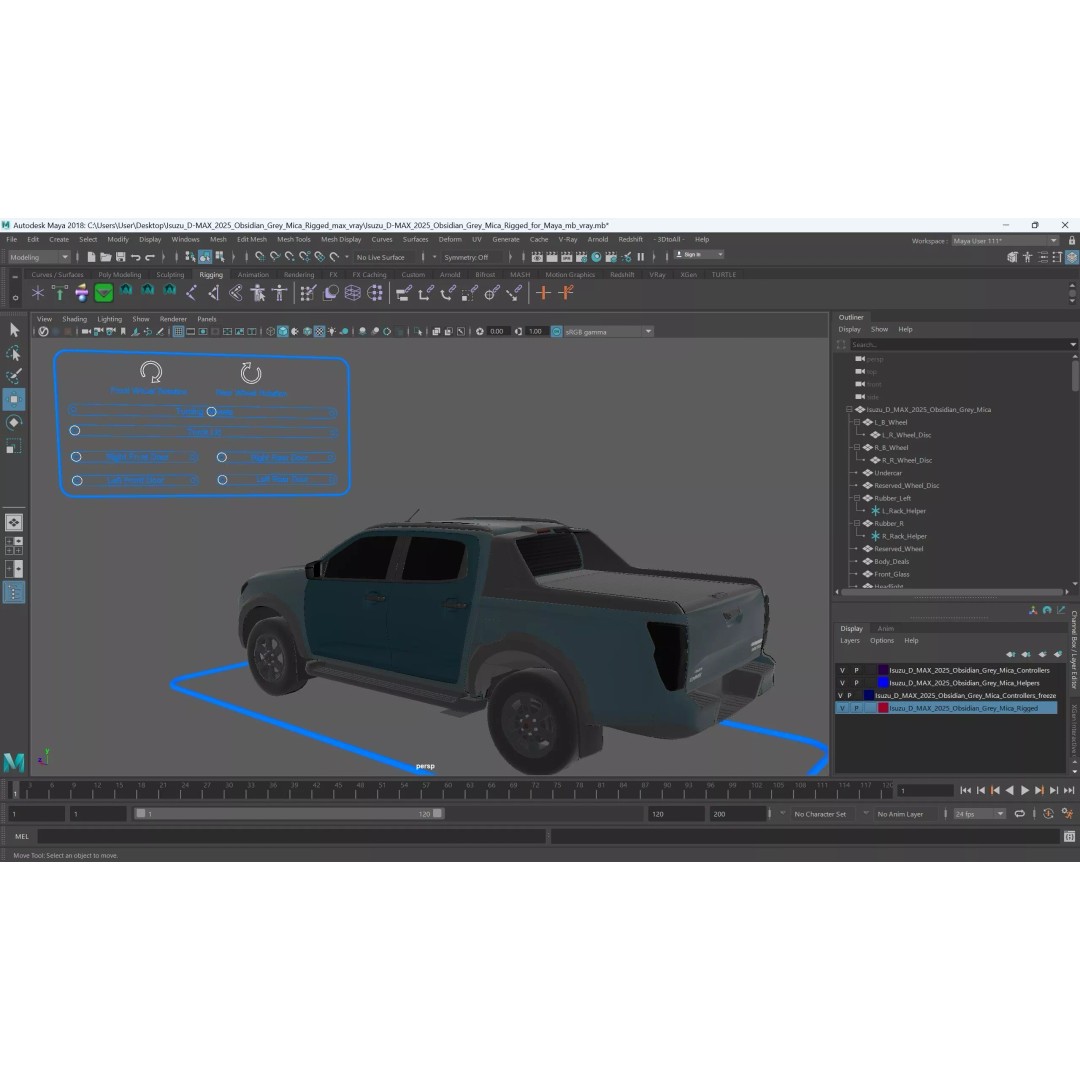Viewport: 1080px width, 1080px height.
Task: Open the Mesh Tools menu
Action: pos(293,240)
